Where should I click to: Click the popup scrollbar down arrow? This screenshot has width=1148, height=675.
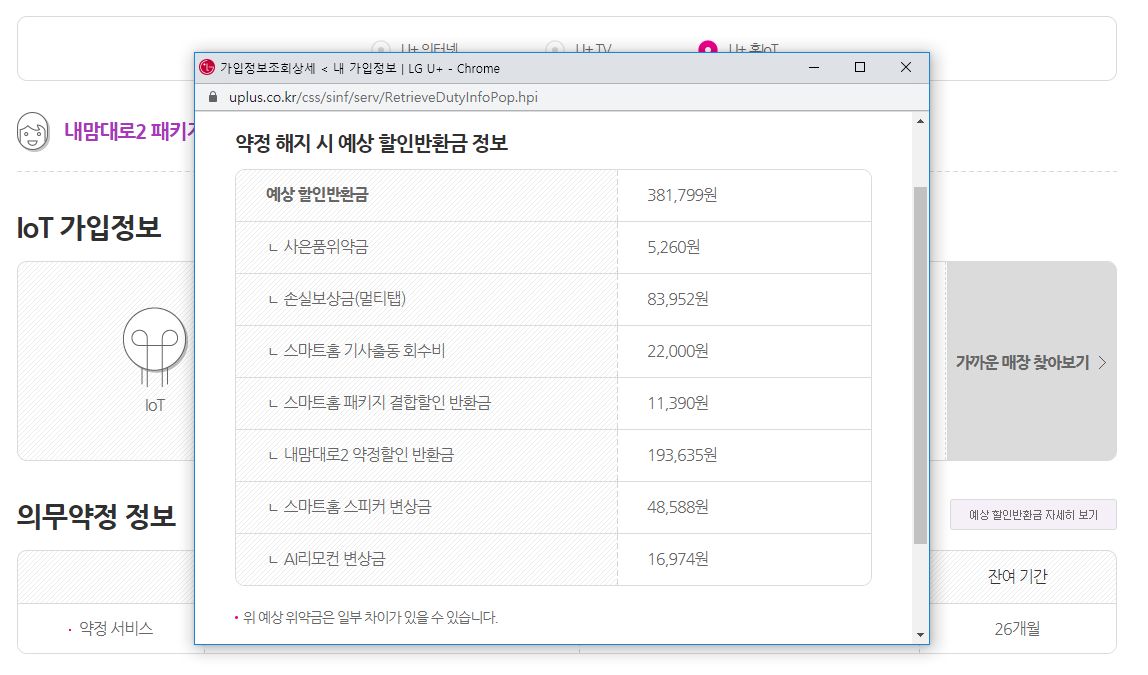click(x=919, y=634)
